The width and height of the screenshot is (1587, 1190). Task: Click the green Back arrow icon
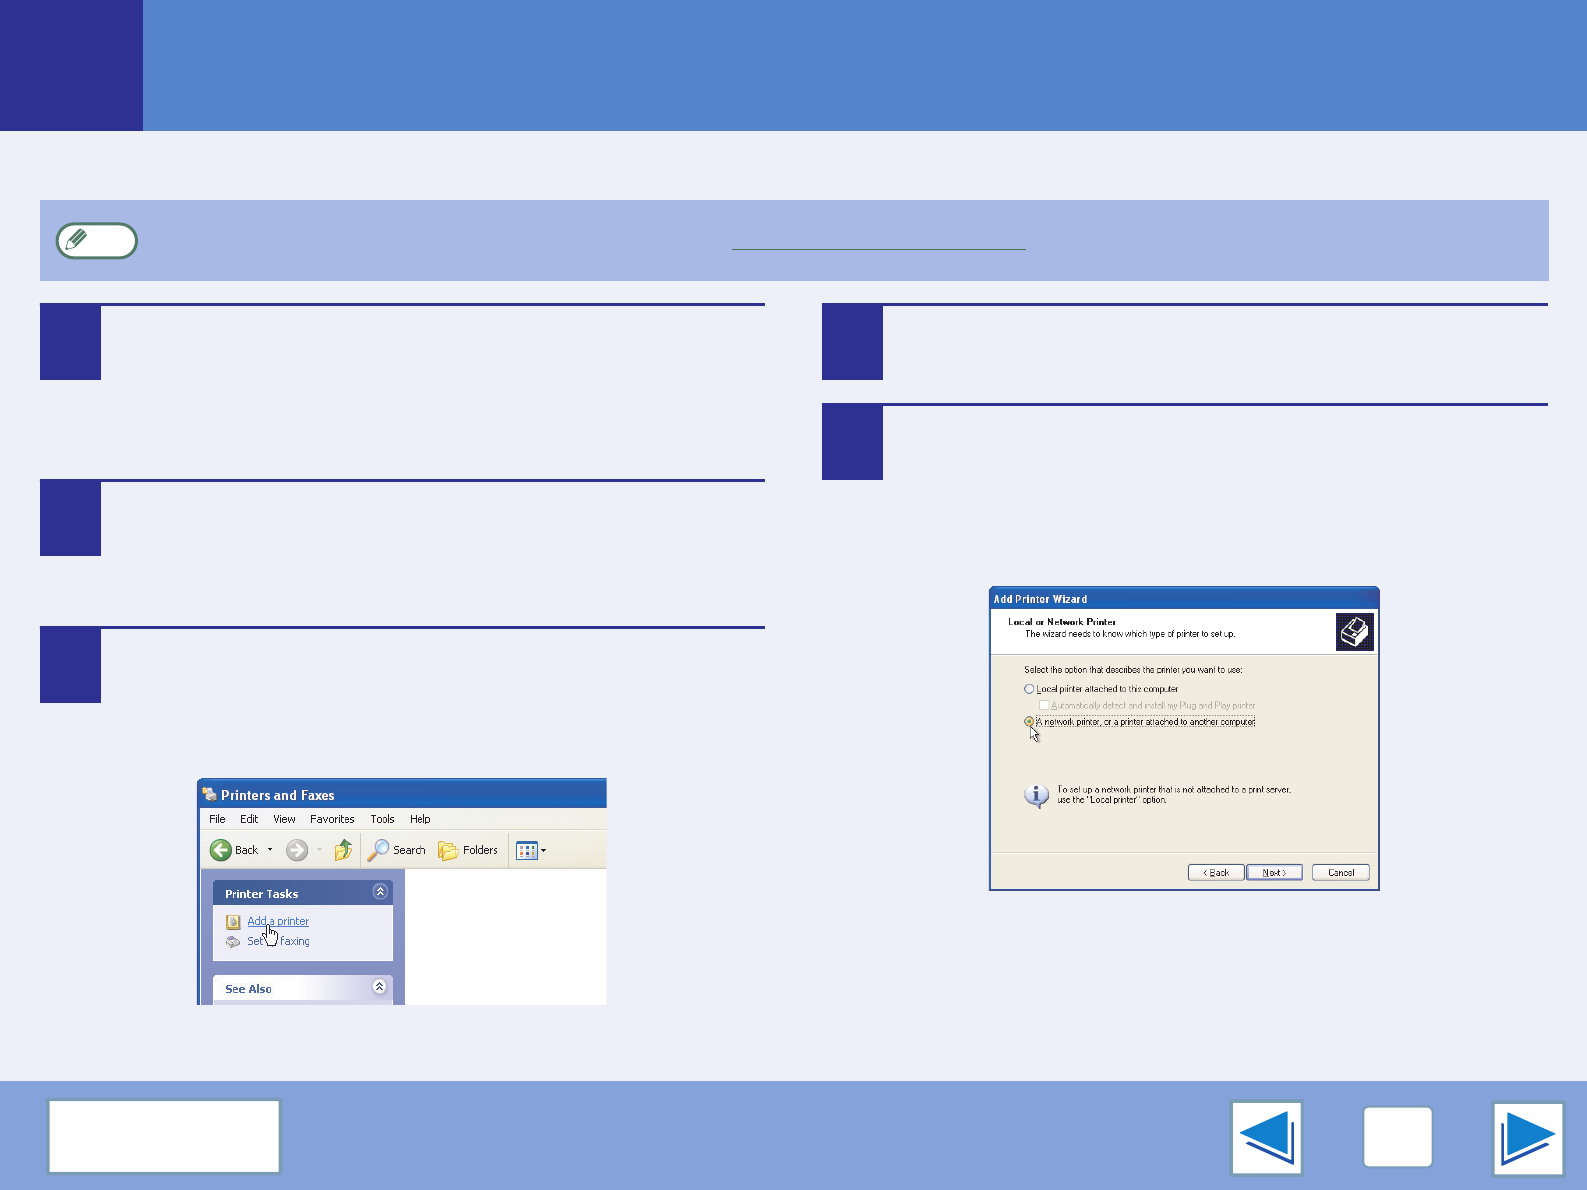tap(221, 850)
